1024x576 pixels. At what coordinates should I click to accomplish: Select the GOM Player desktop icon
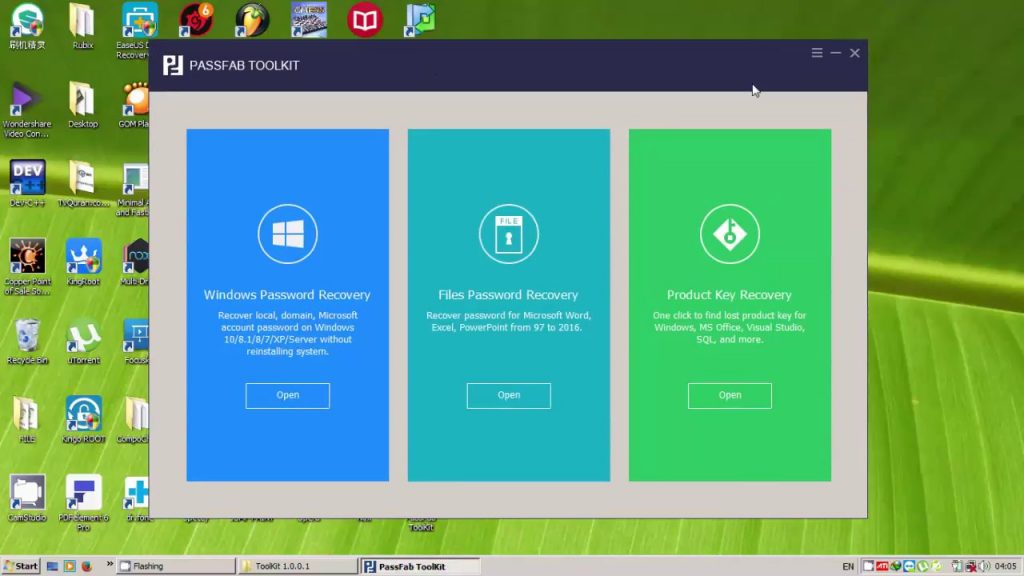(x=135, y=104)
